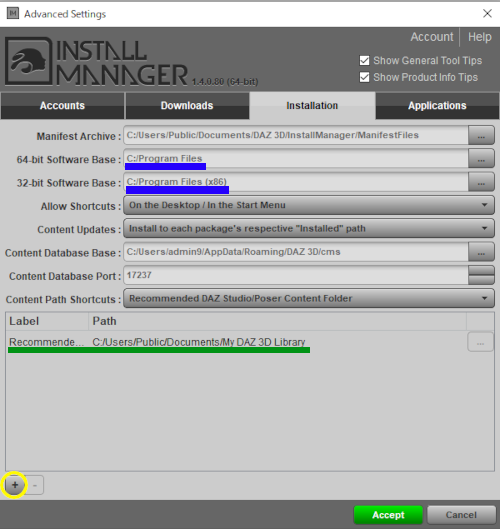Click the Install Manager logo
Screen dimensions: 500x529
point(96,61)
